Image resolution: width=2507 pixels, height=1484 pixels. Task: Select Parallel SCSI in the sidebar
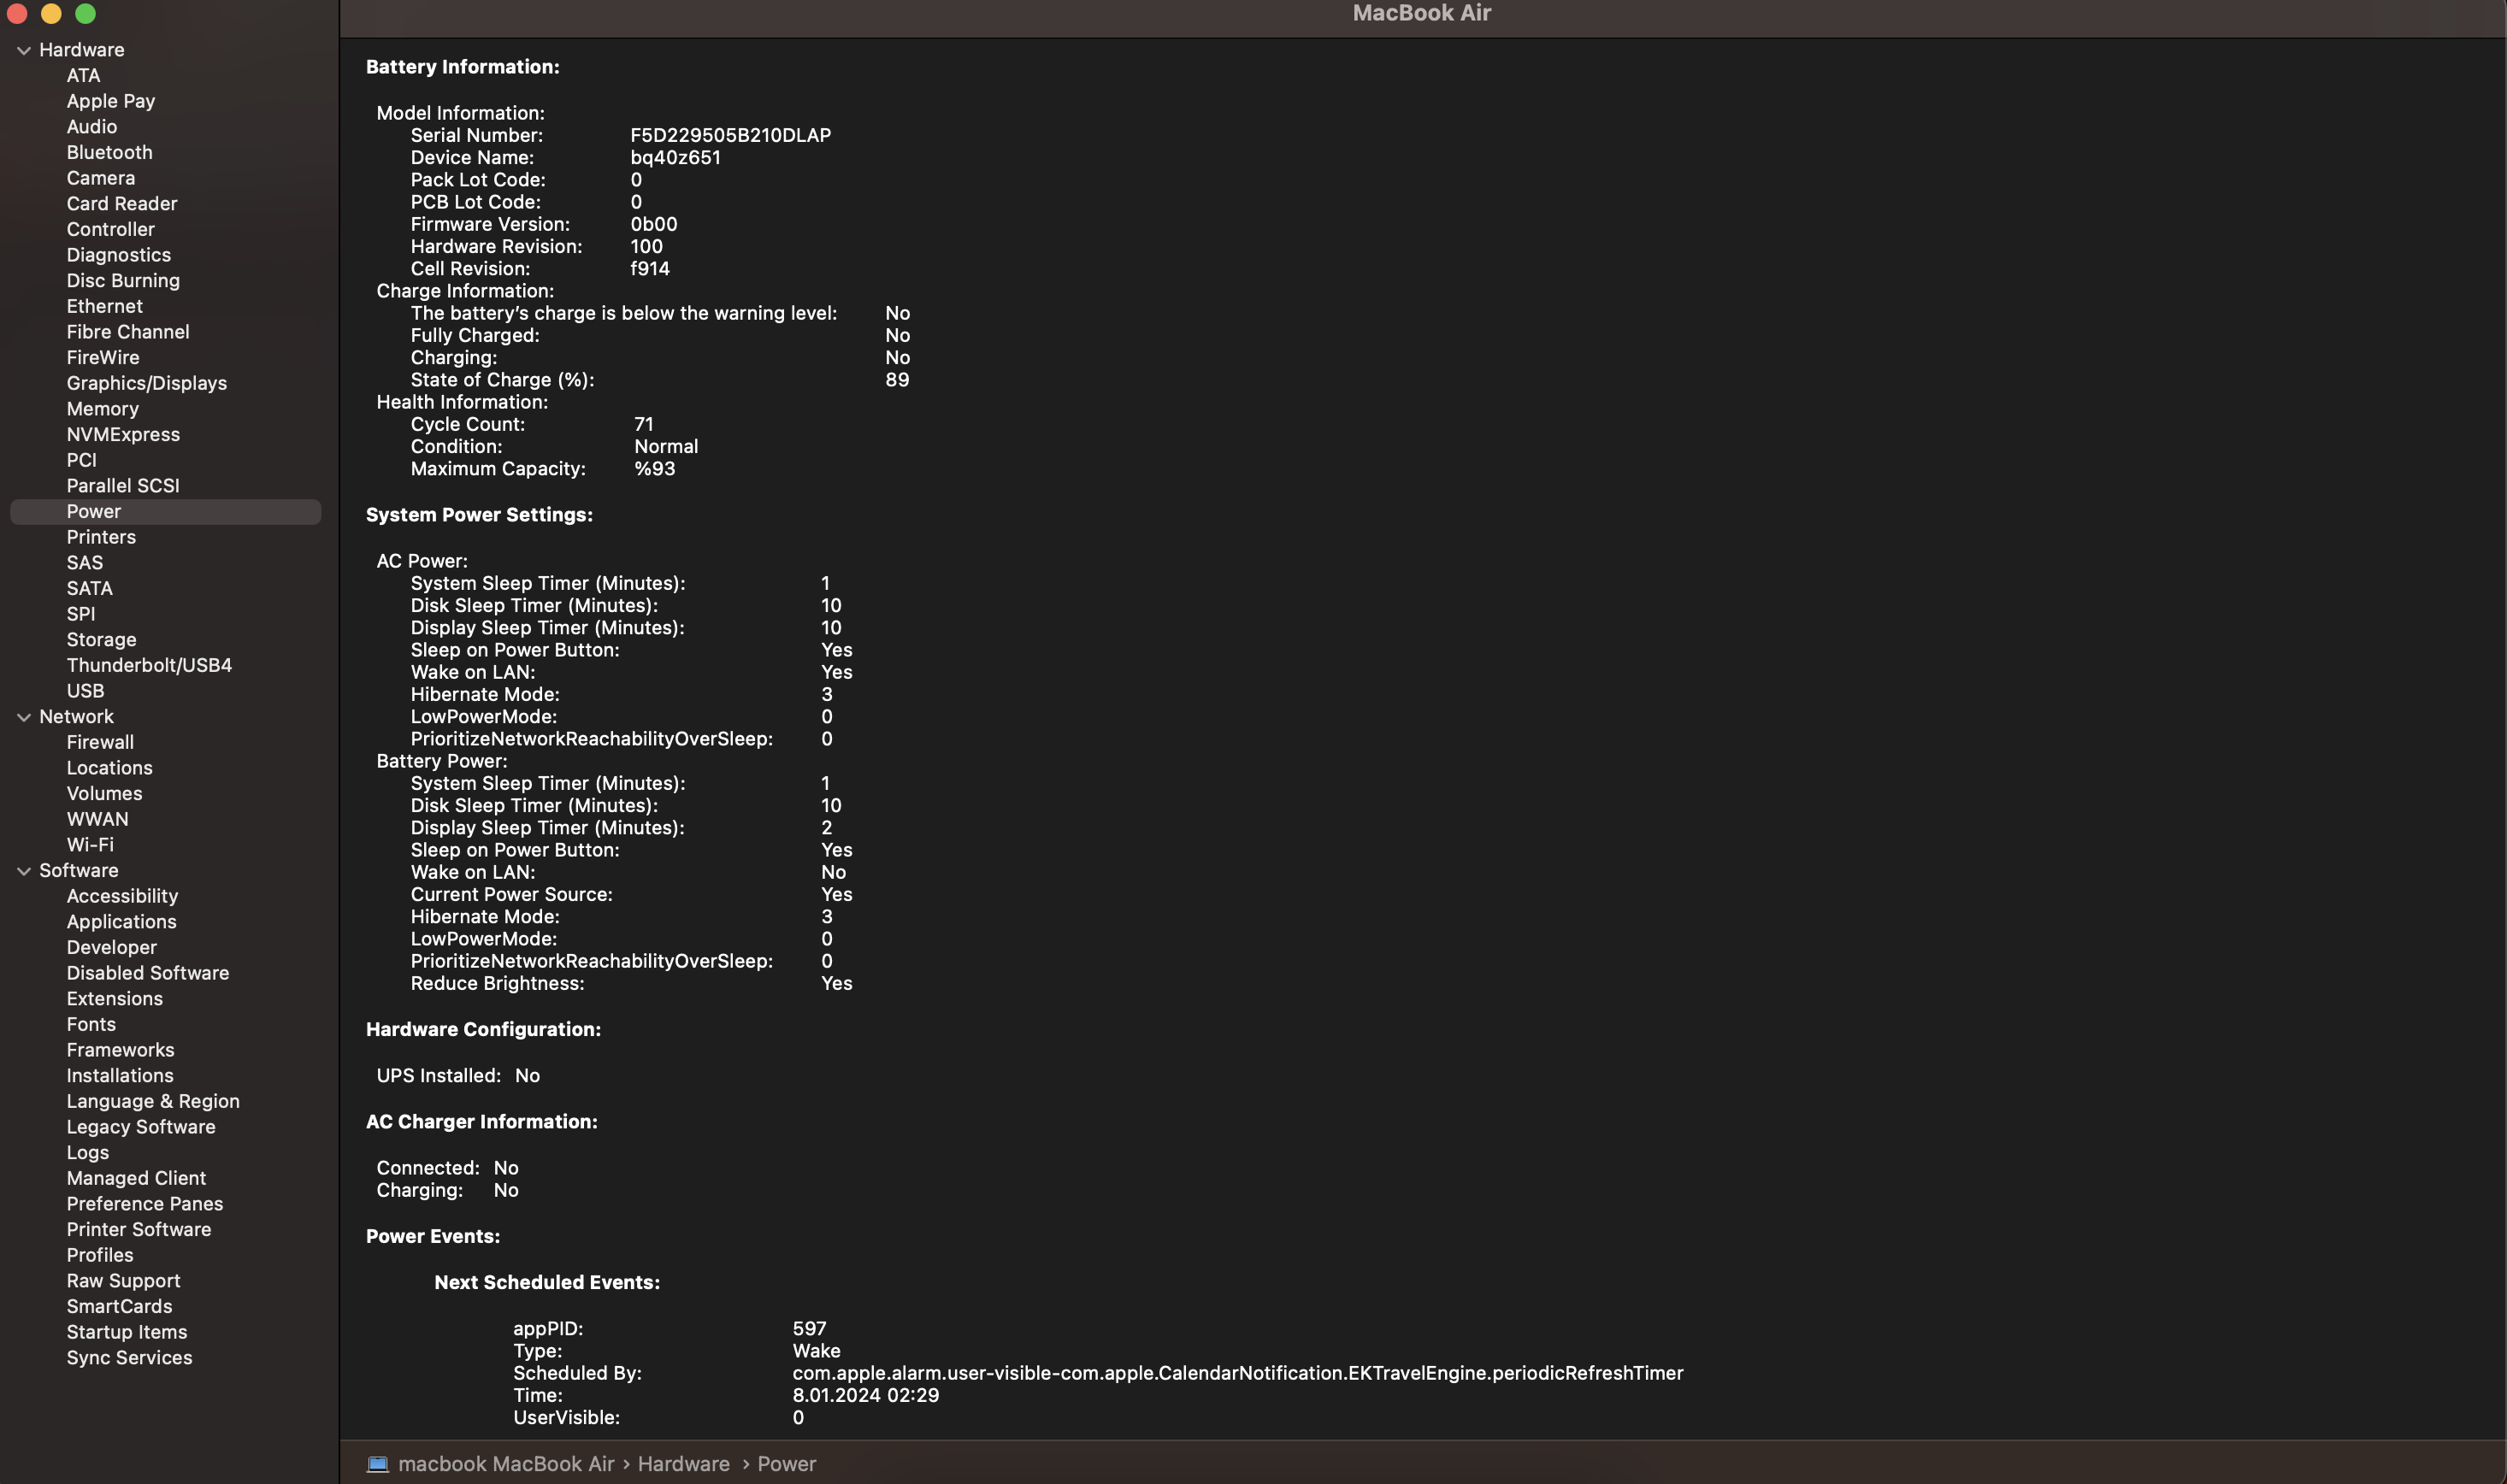(123, 486)
